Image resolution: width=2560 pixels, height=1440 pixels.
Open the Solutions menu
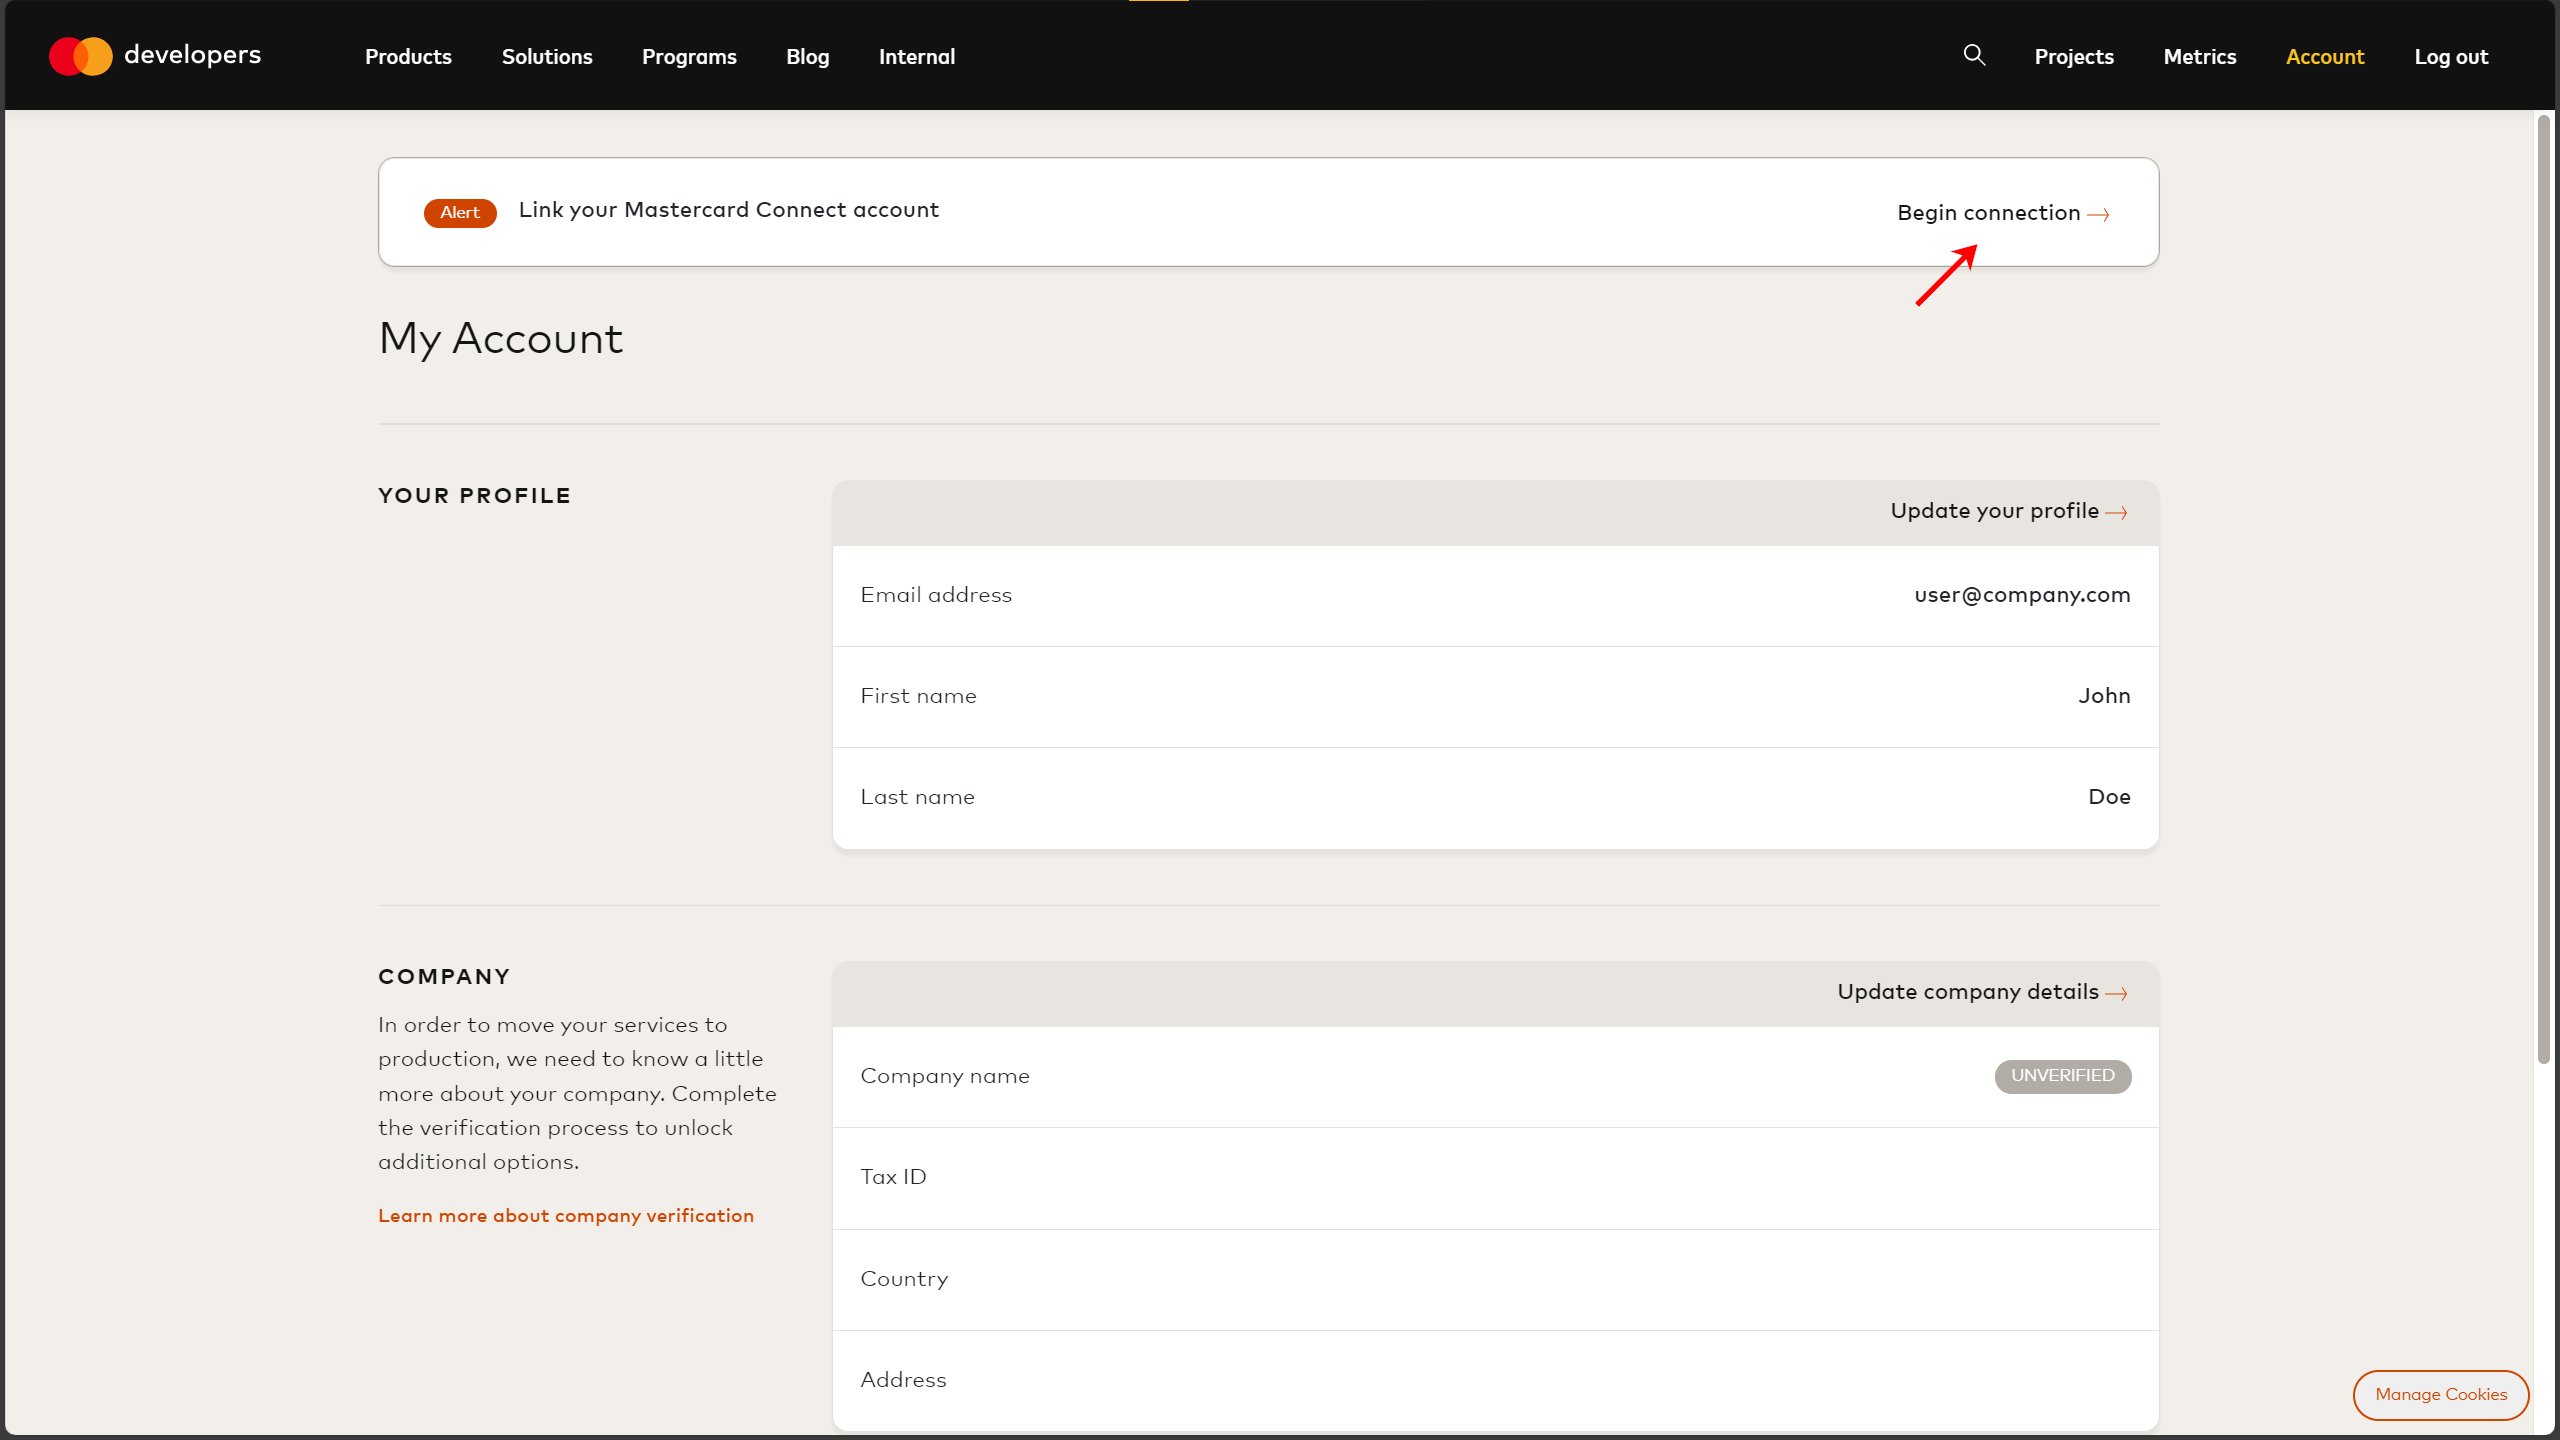point(547,57)
